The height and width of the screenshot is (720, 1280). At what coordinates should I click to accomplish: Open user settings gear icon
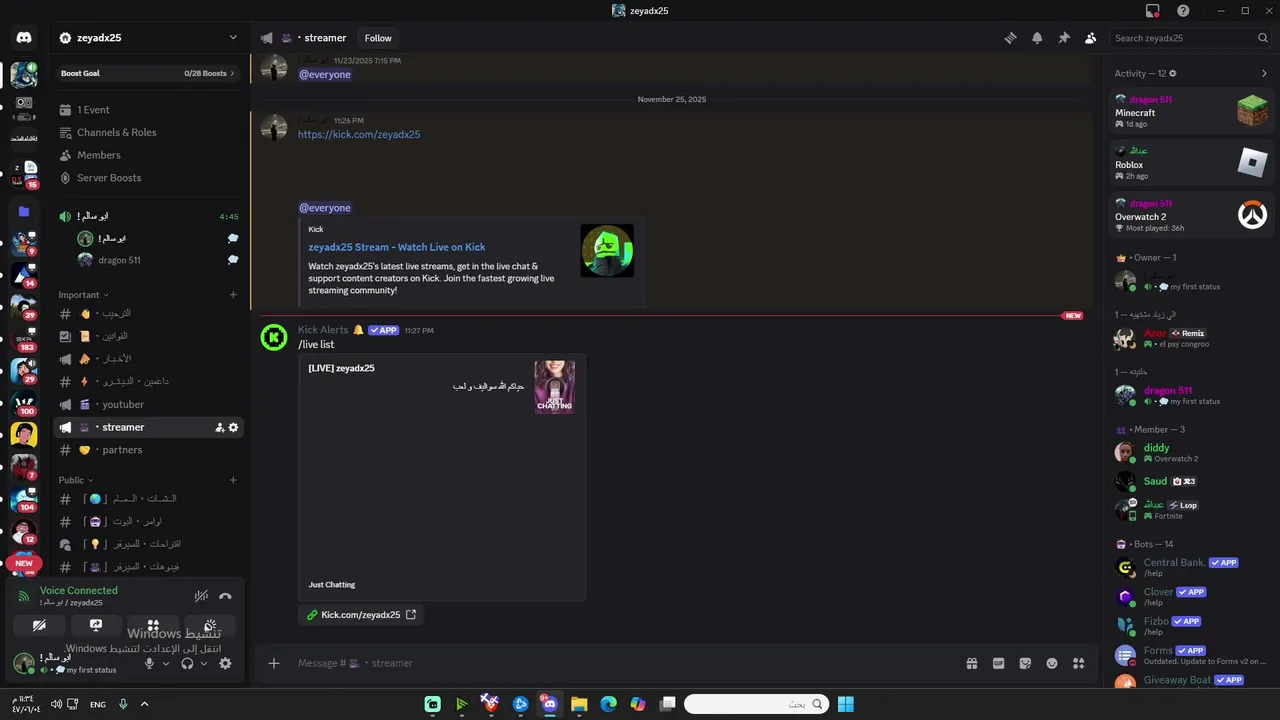coord(225,663)
